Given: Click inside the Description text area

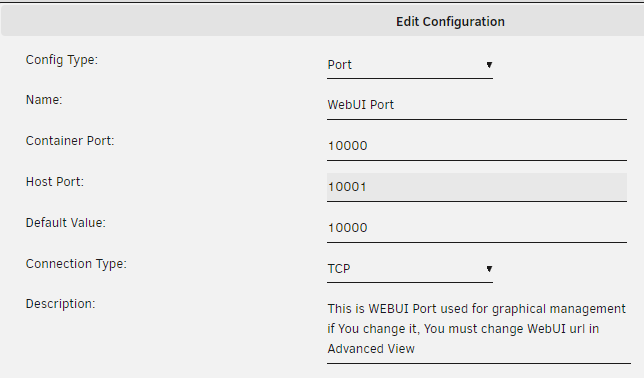Looking at the screenshot, I should click(x=478, y=330).
